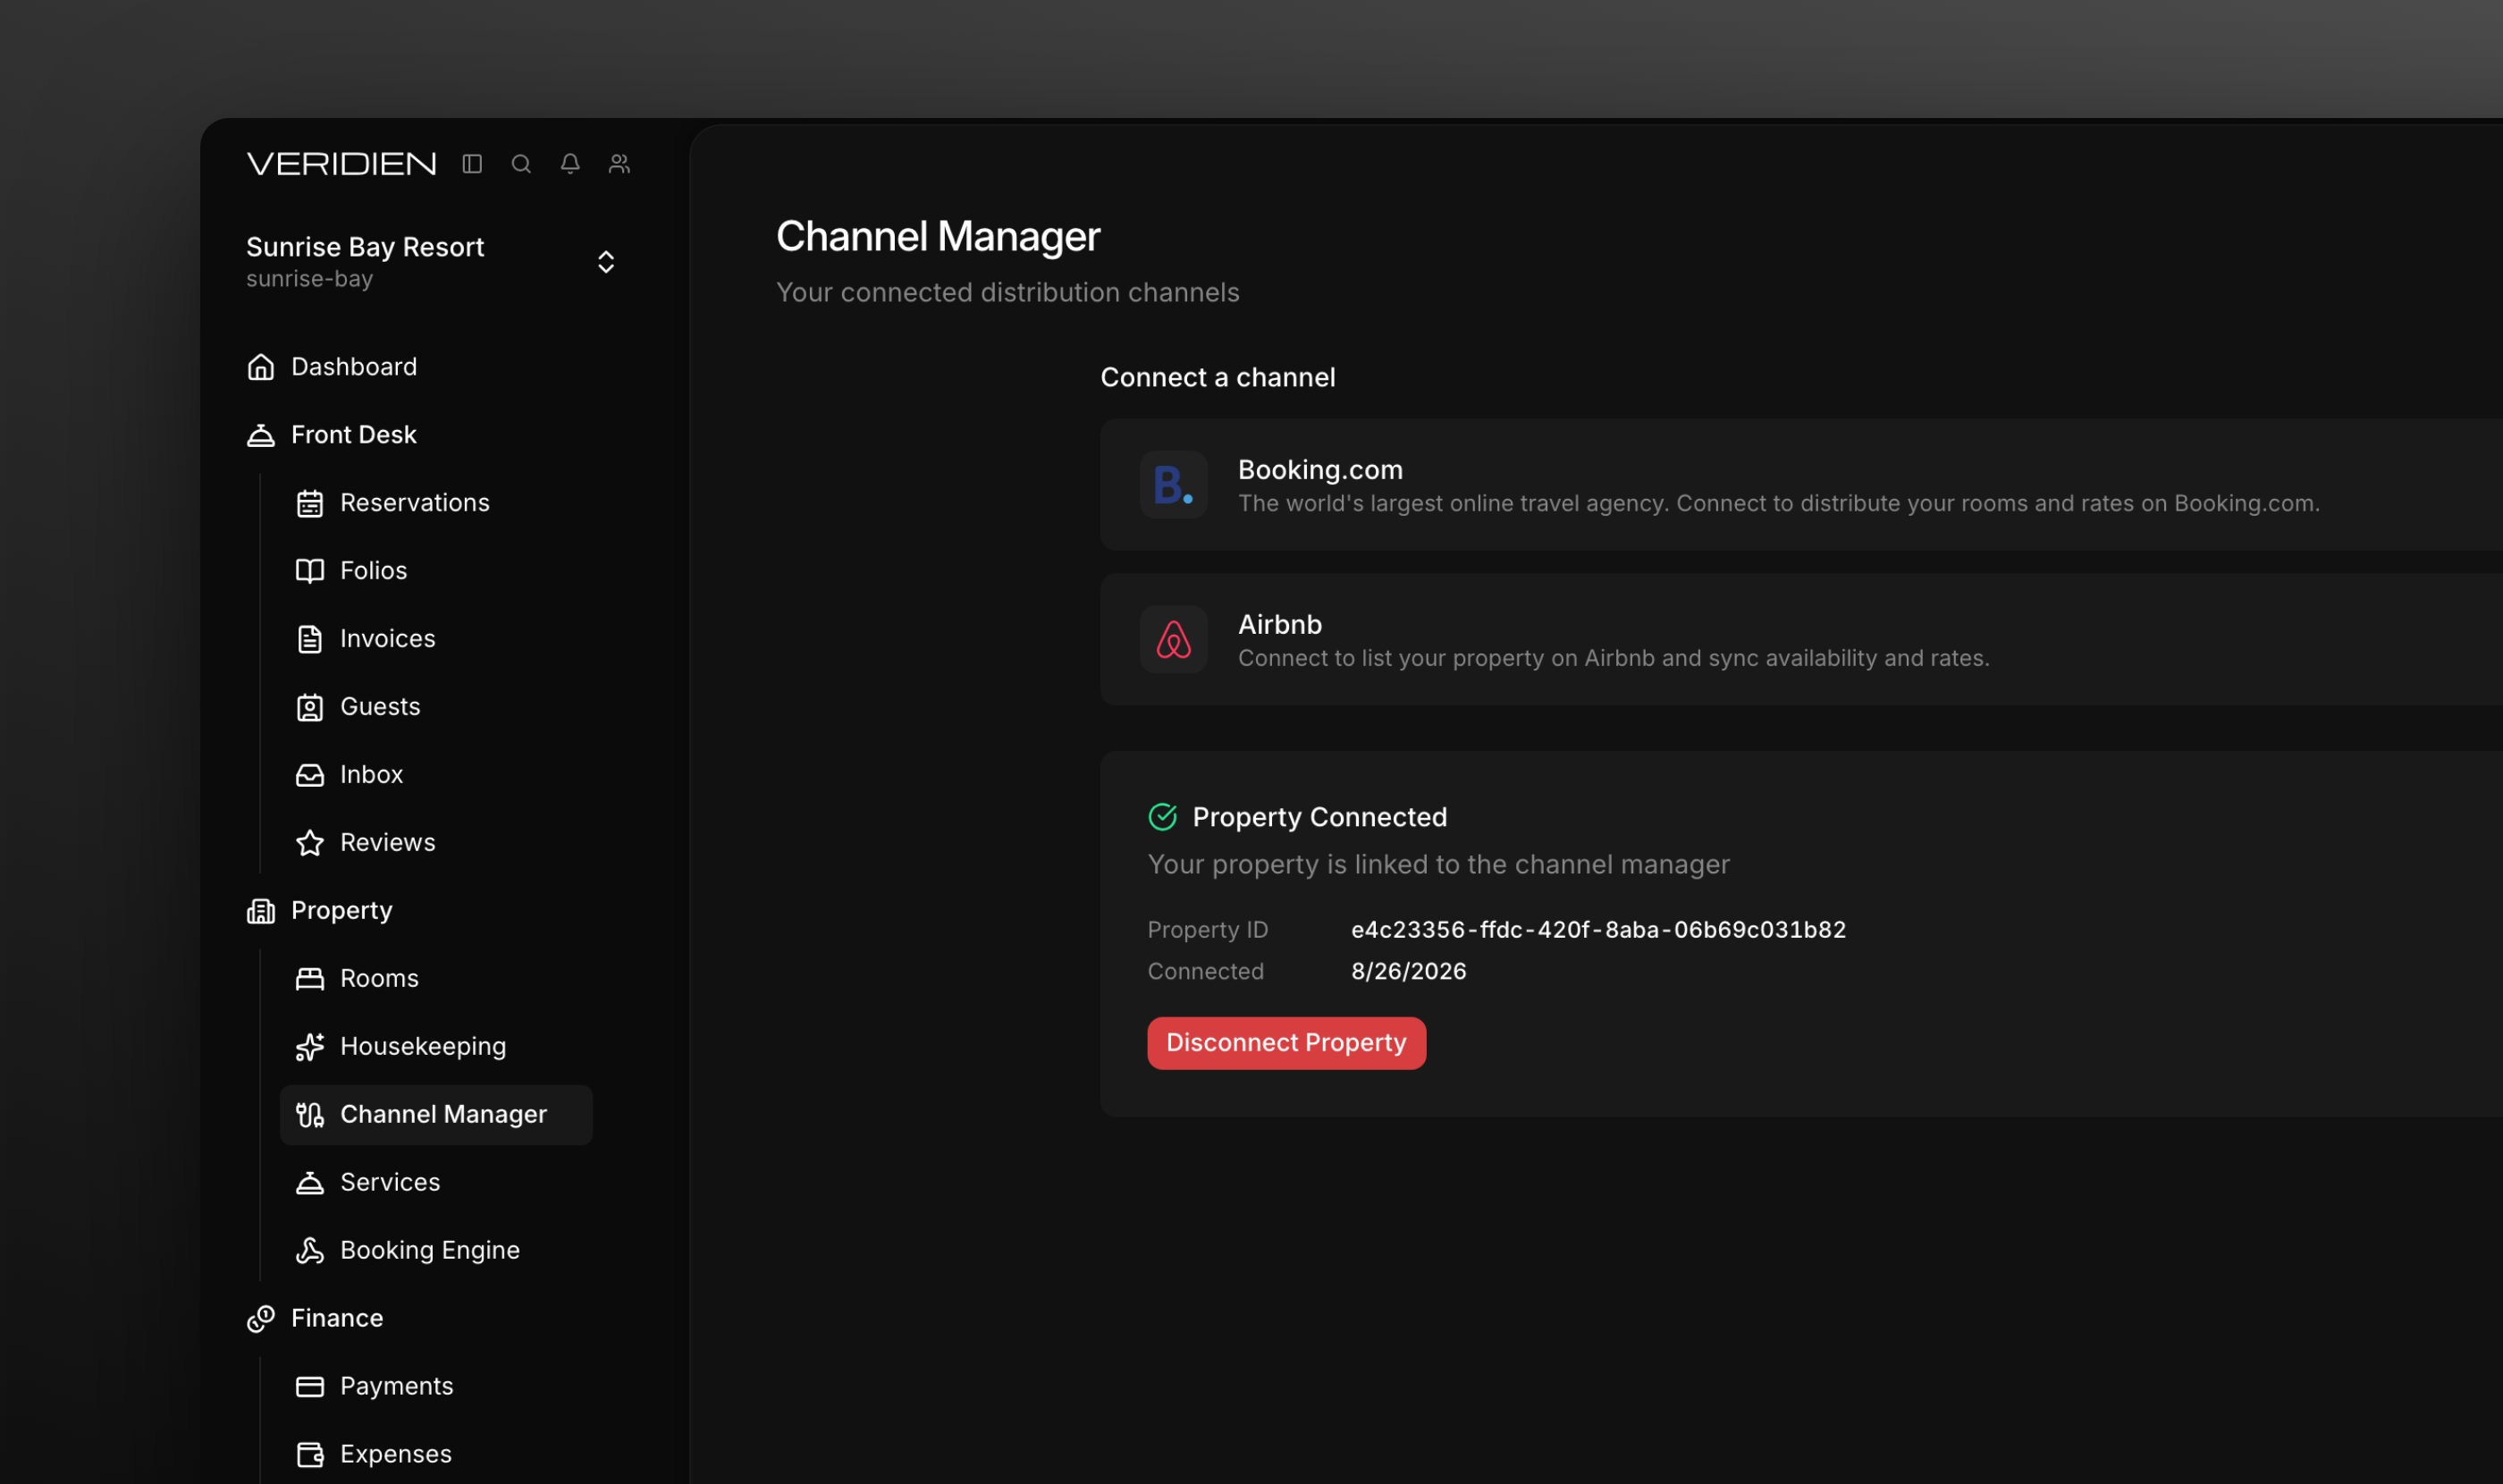Open search via magnifier icon
2503x1484 pixels.
[521, 163]
